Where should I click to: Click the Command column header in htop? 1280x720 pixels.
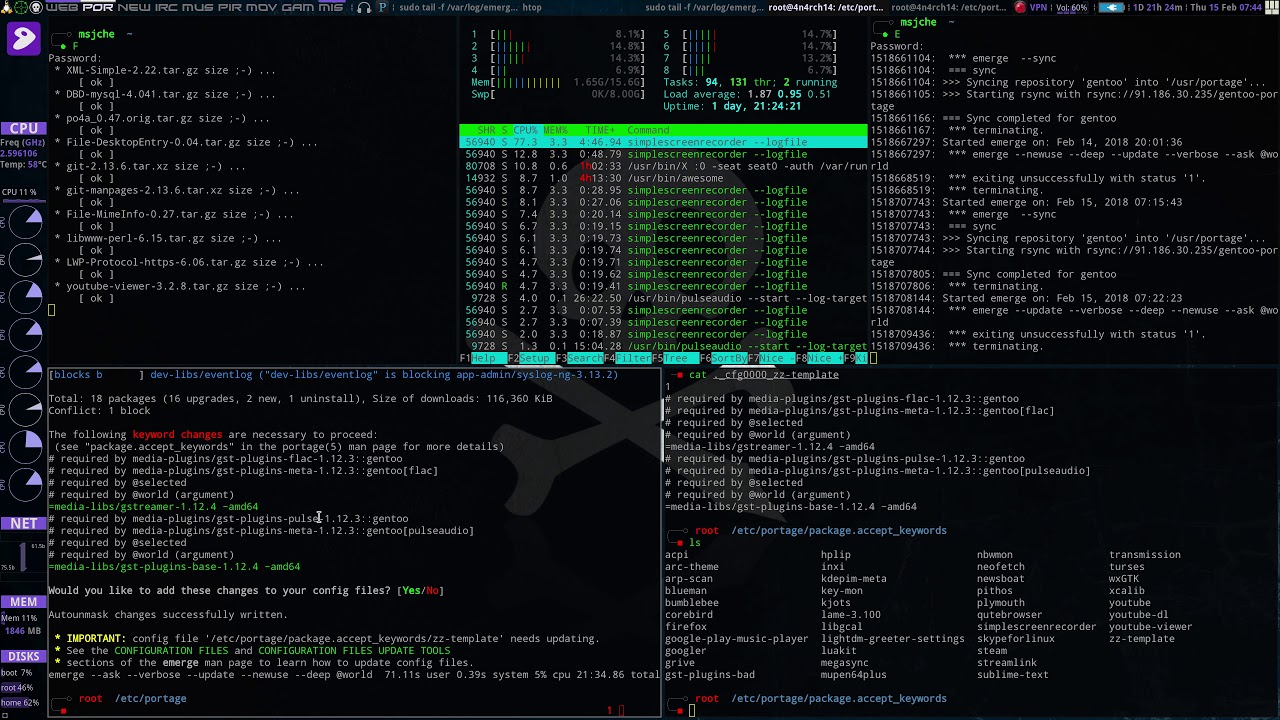pos(648,130)
